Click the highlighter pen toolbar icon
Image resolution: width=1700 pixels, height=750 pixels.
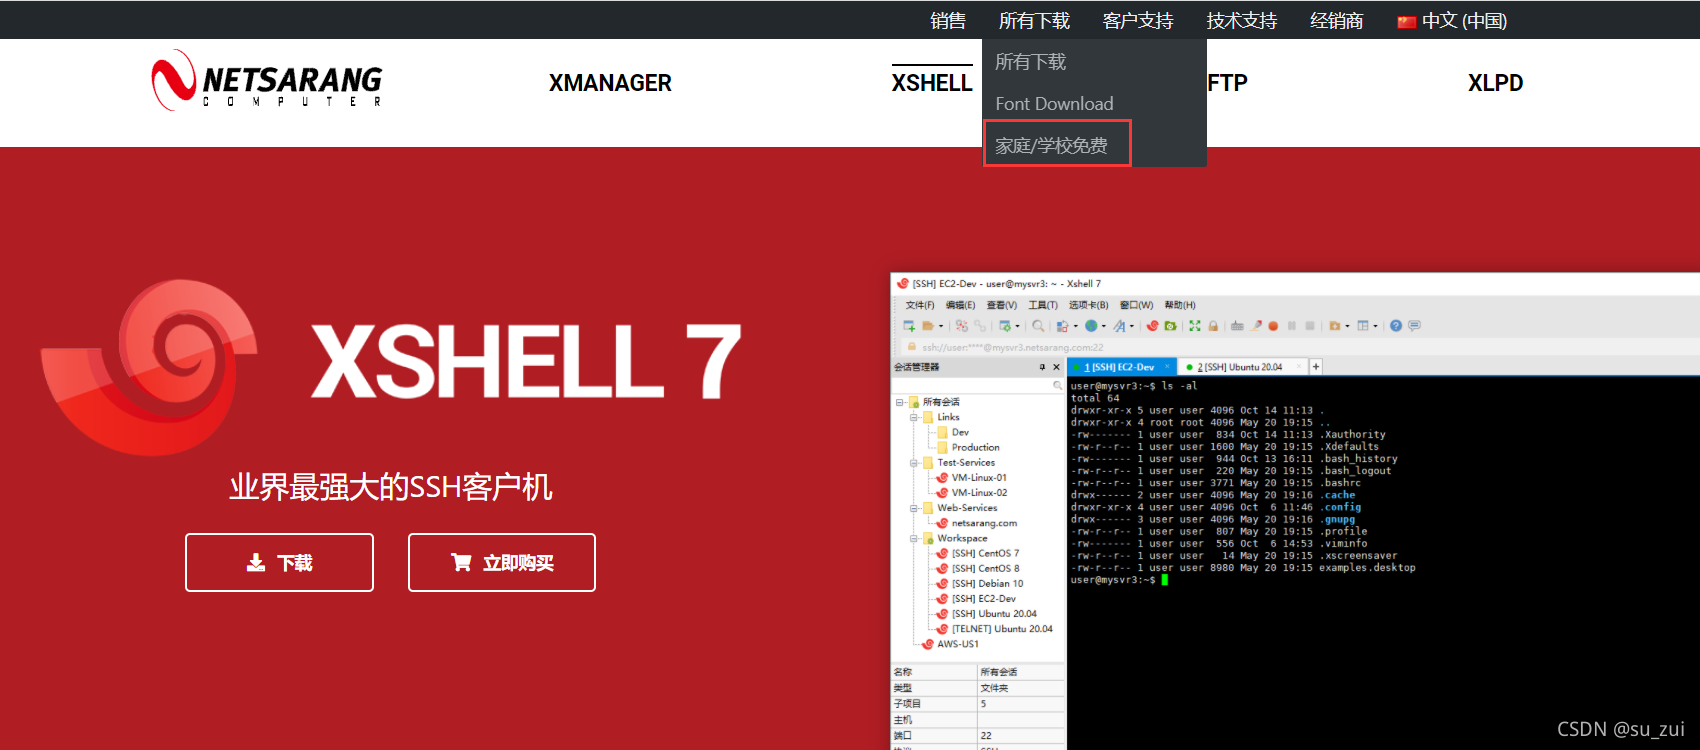coord(1256,326)
